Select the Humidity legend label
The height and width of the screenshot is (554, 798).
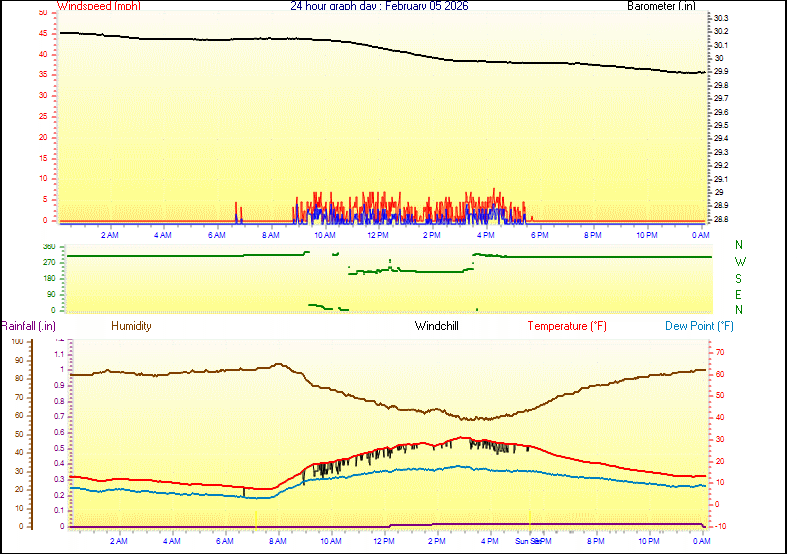[131, 326]
